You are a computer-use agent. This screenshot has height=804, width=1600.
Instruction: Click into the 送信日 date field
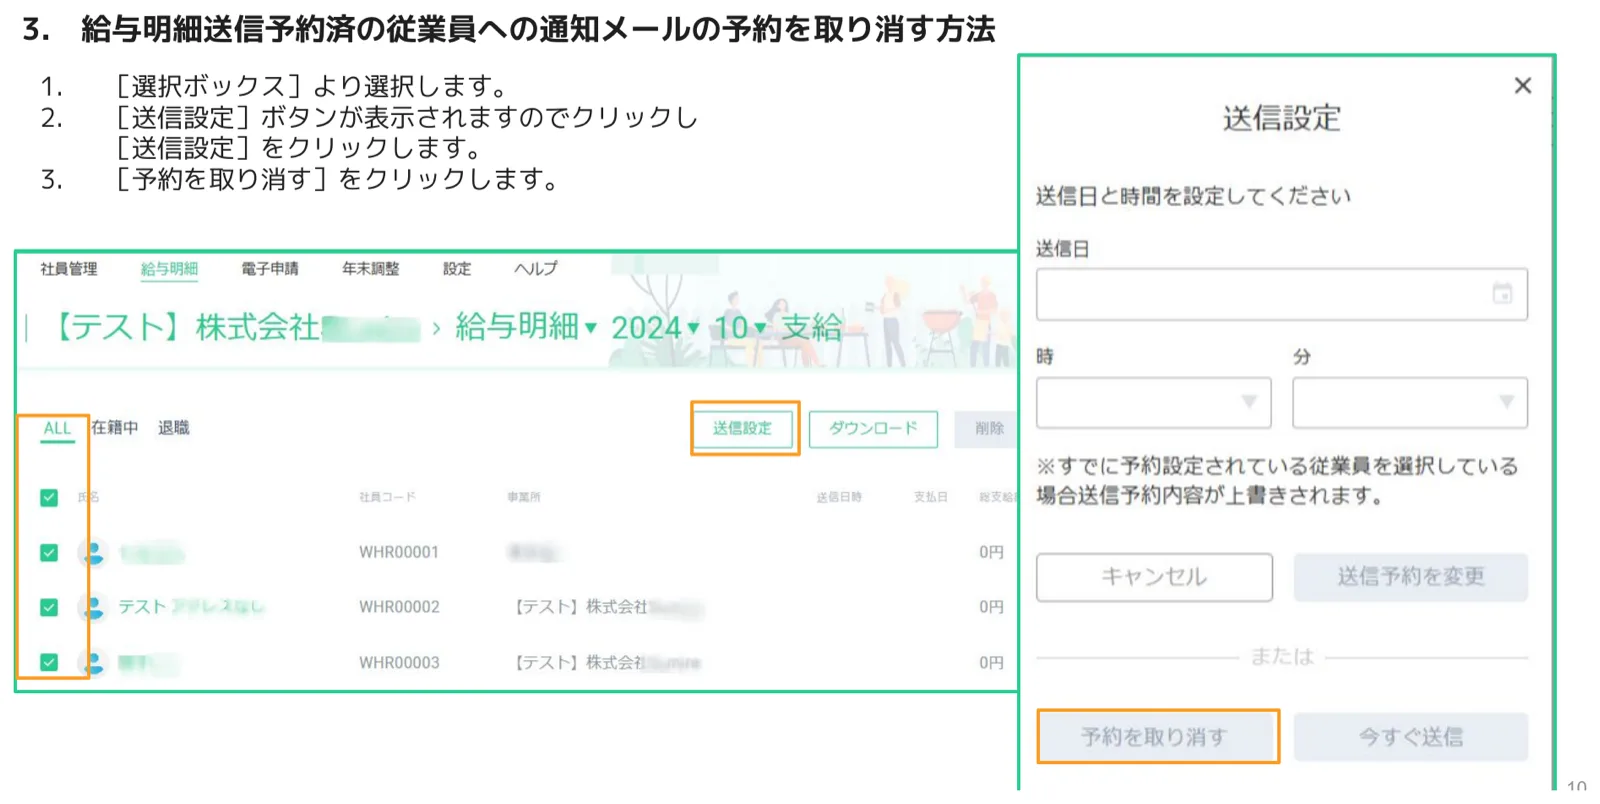coord(1282,294)
